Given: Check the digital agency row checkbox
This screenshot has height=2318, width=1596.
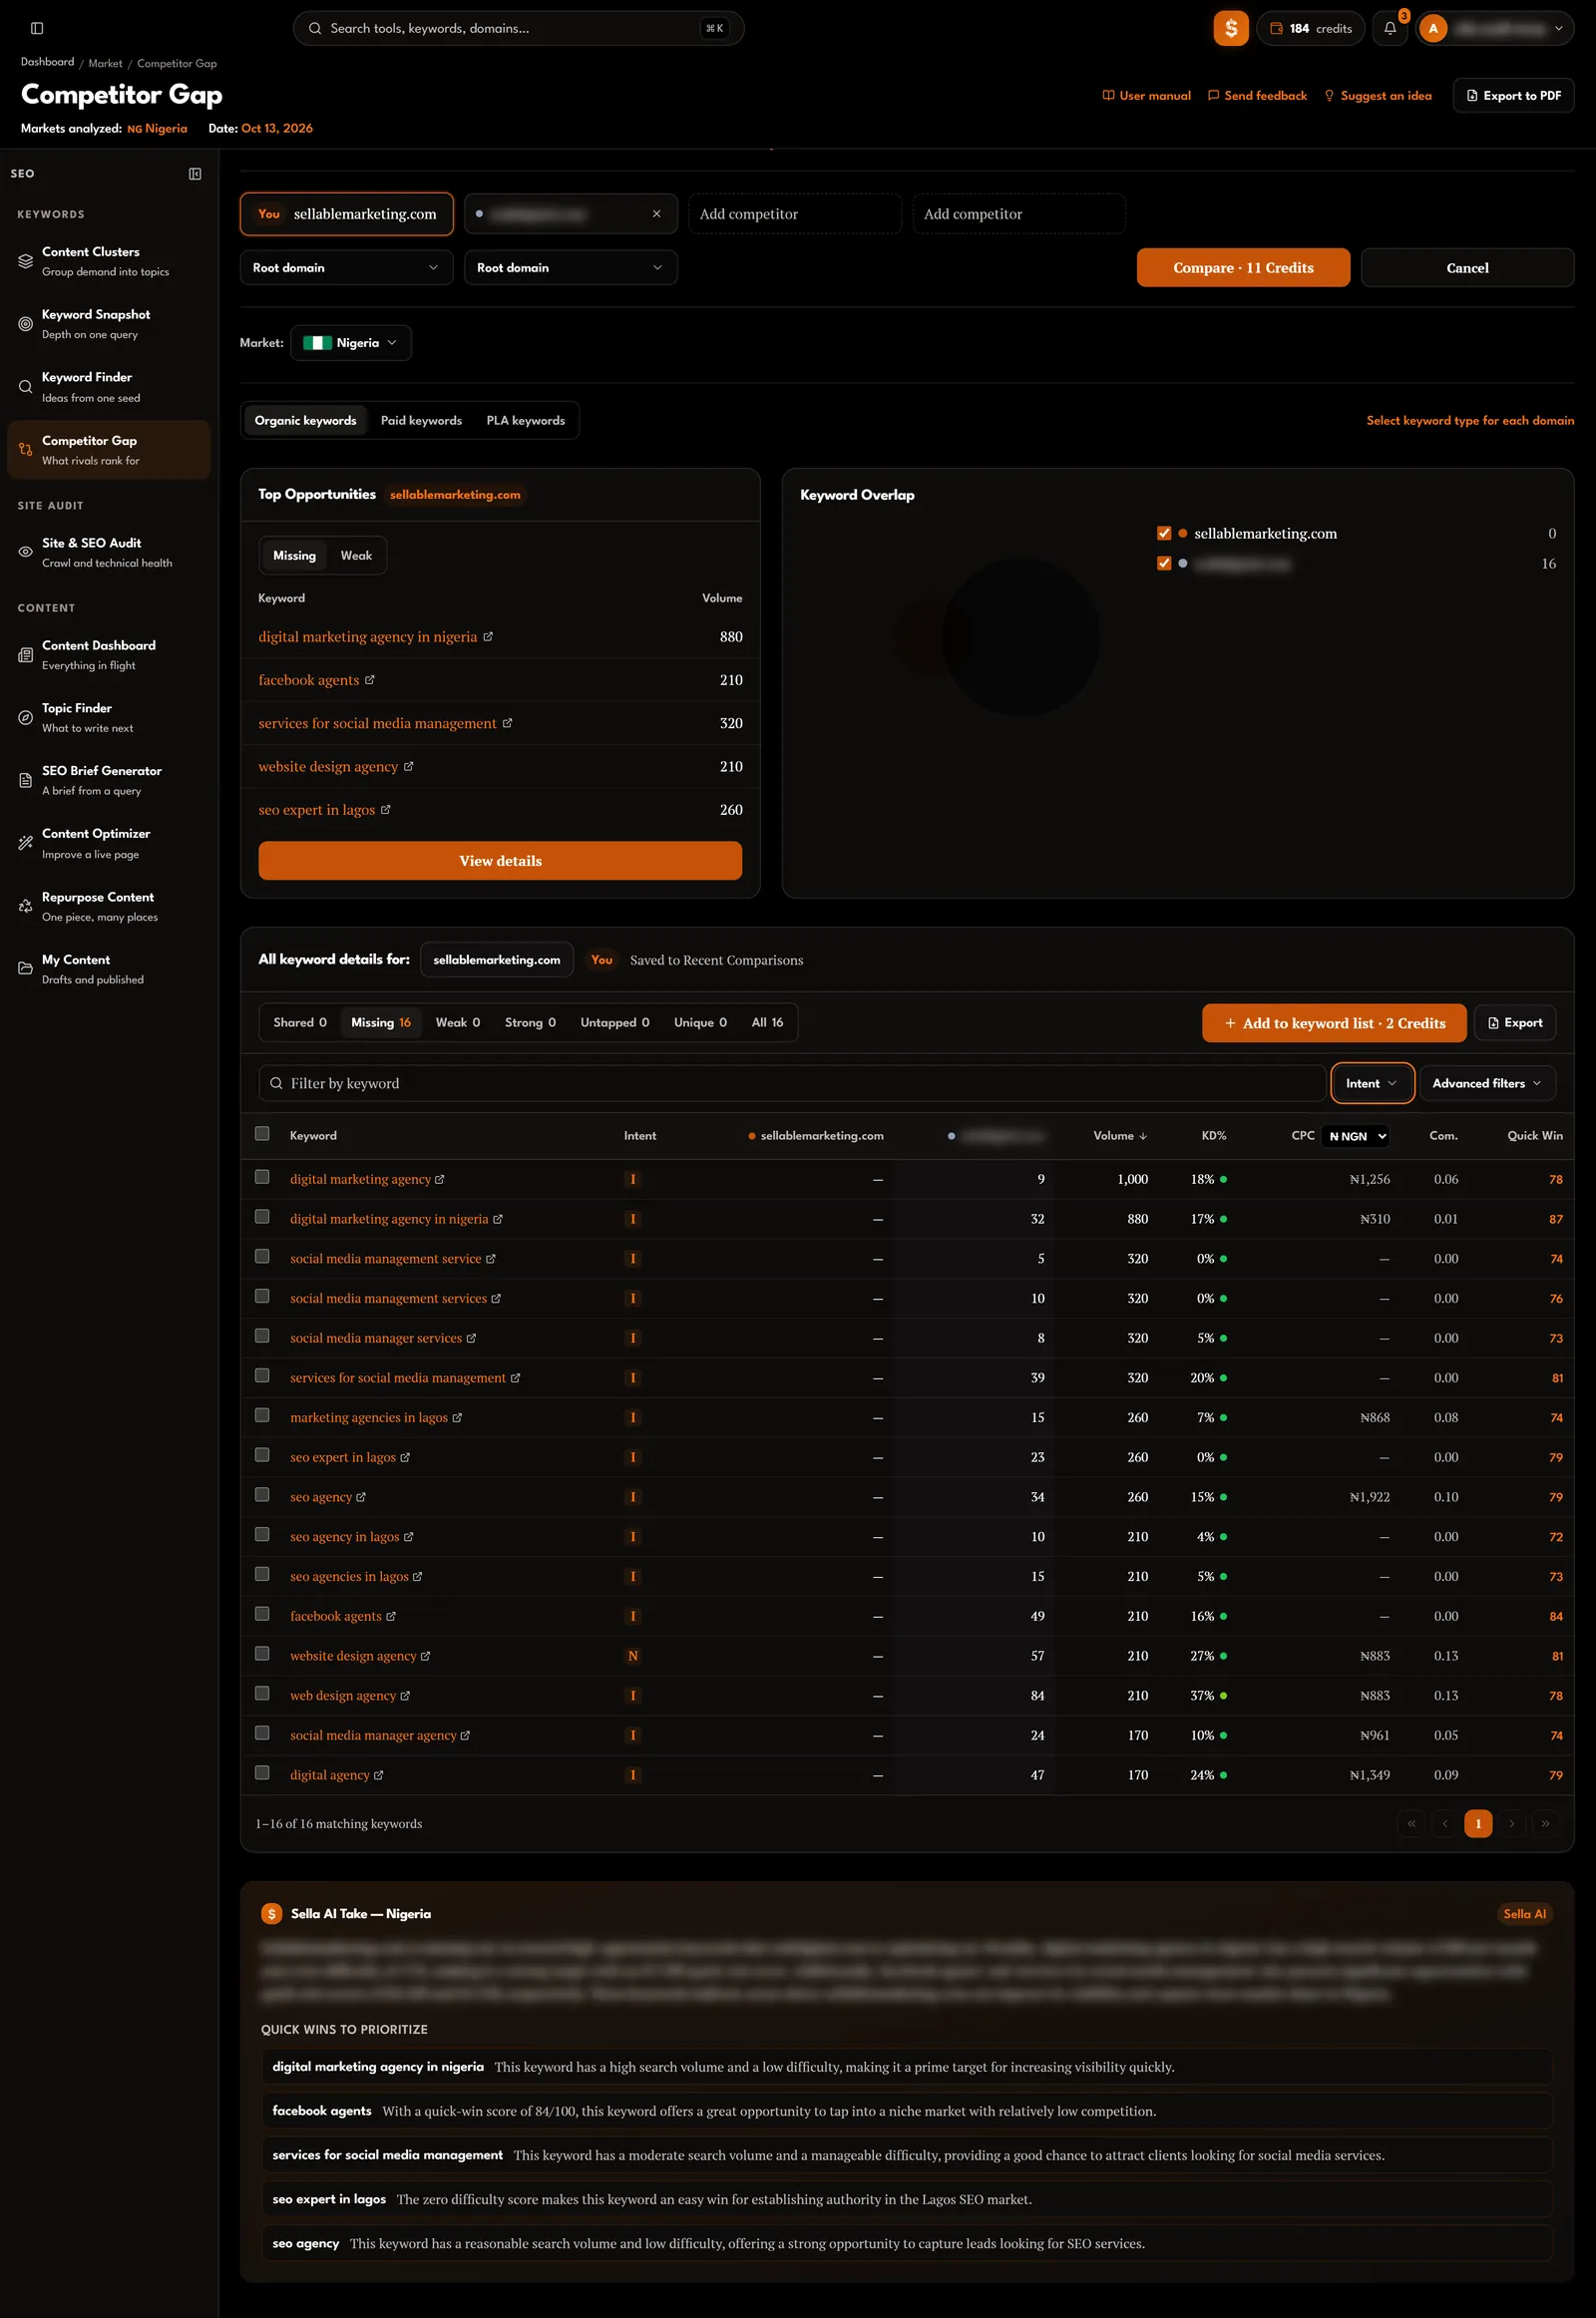Looking at the screenshot, I should (x=262, y=1772).
